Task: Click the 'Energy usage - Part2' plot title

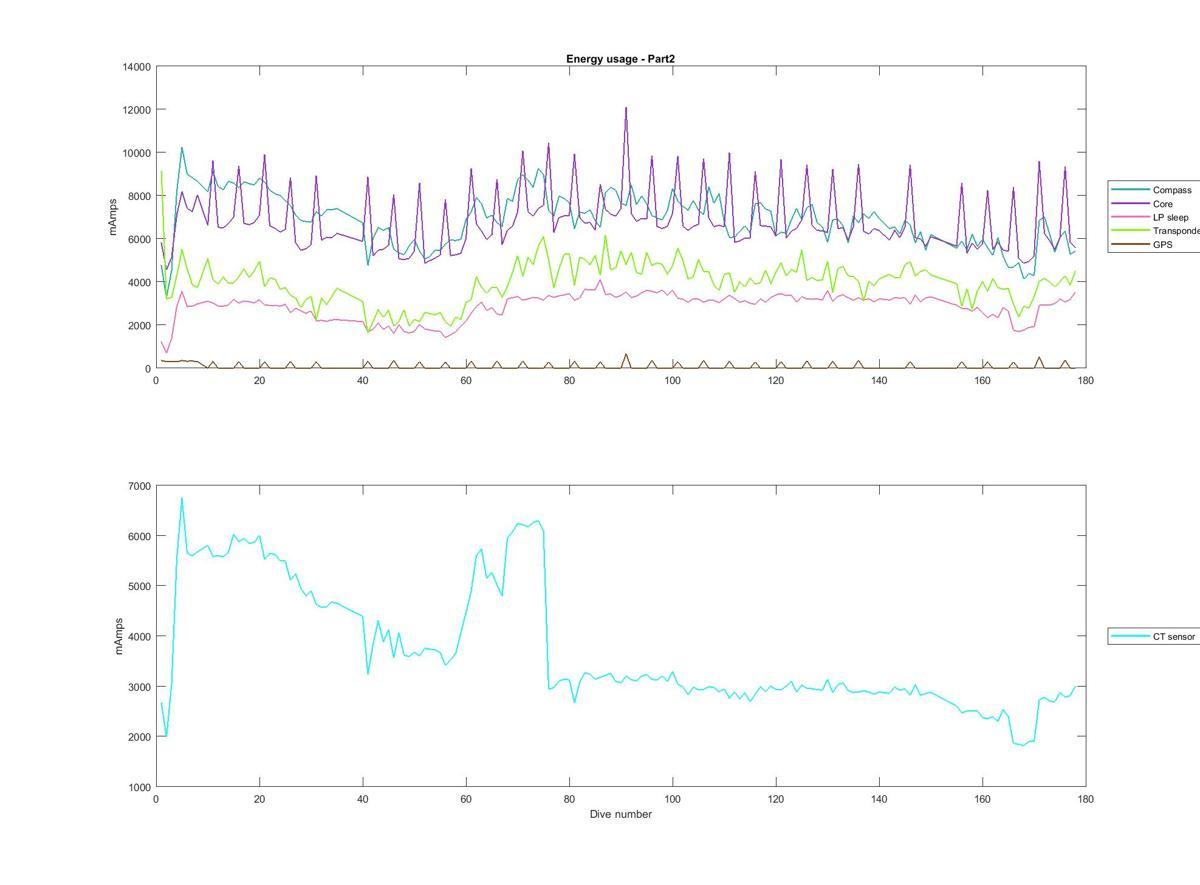Action: (620, 59)
